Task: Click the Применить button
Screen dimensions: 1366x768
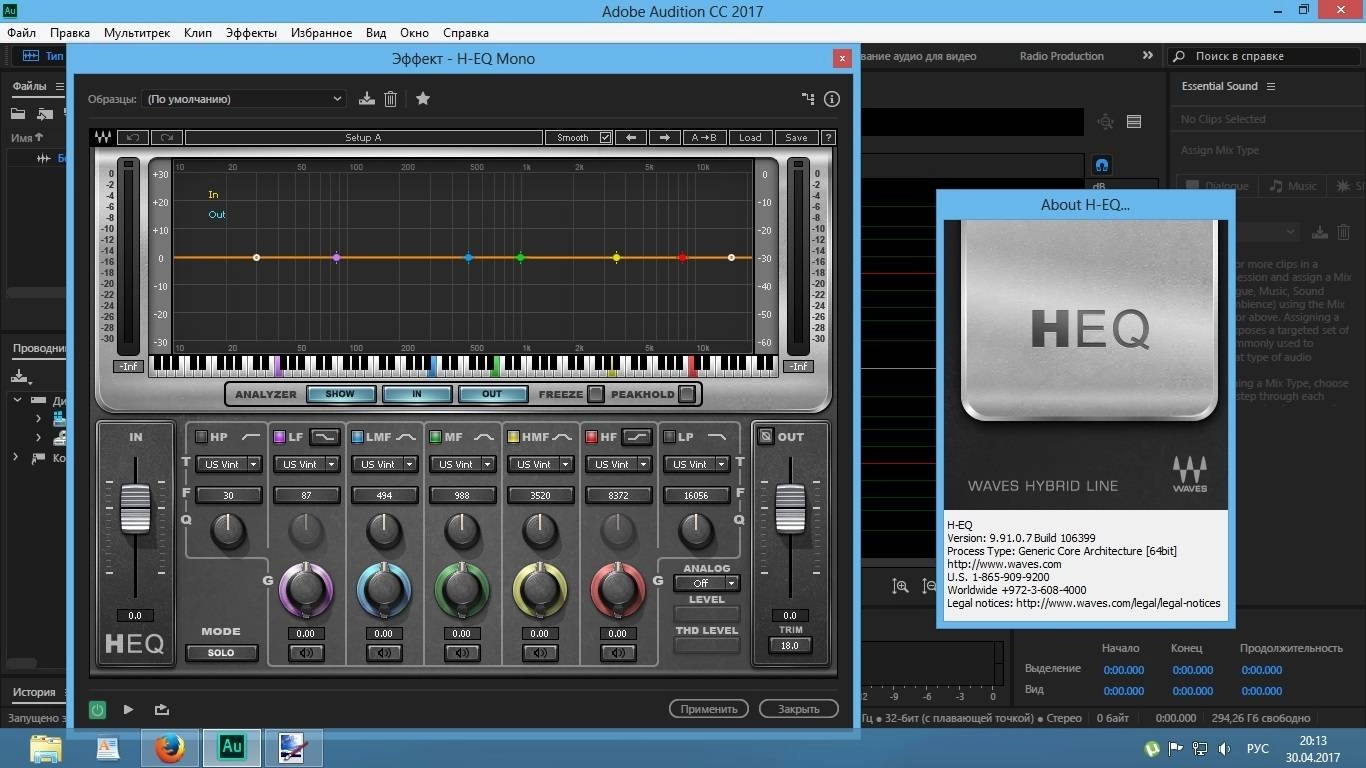Action: (709, 709)
